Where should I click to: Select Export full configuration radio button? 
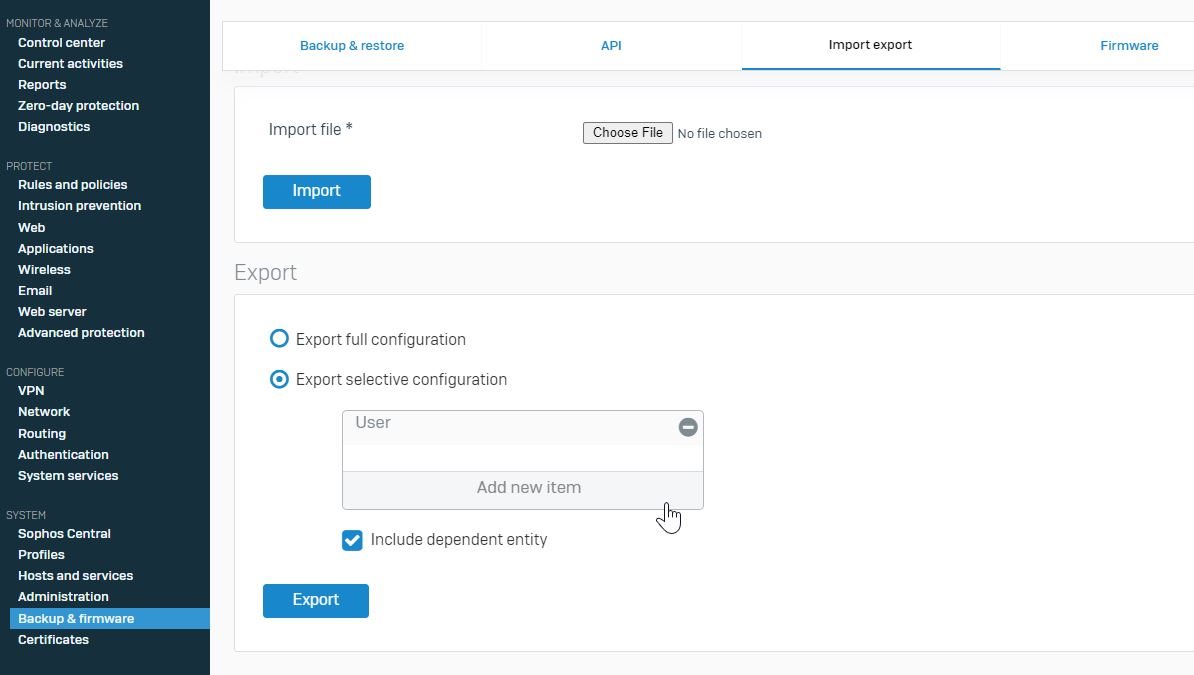click(279, 338)
